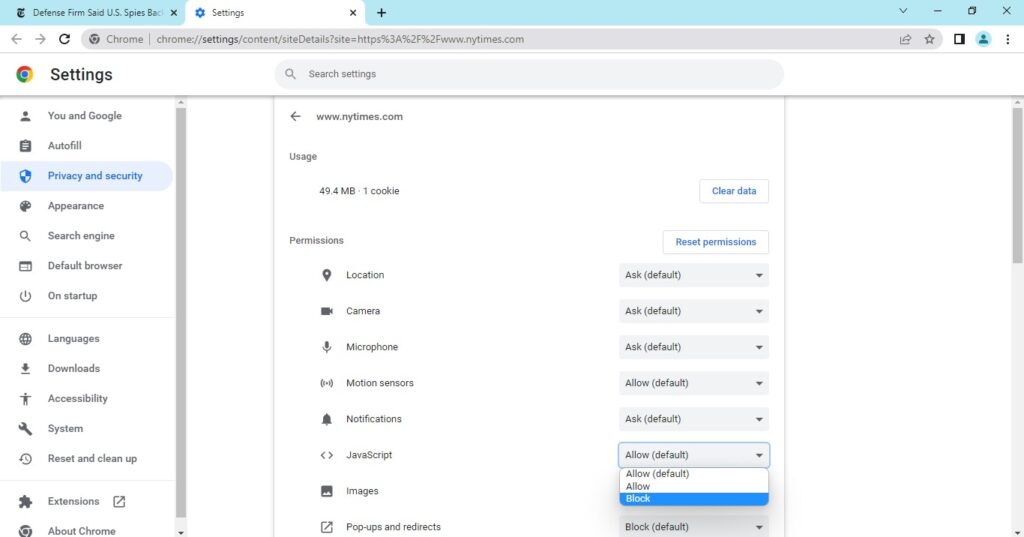Select Block in JavaScript dropdown list
This screenshot has height=537, width=1024.
click(x=694, y=498)
